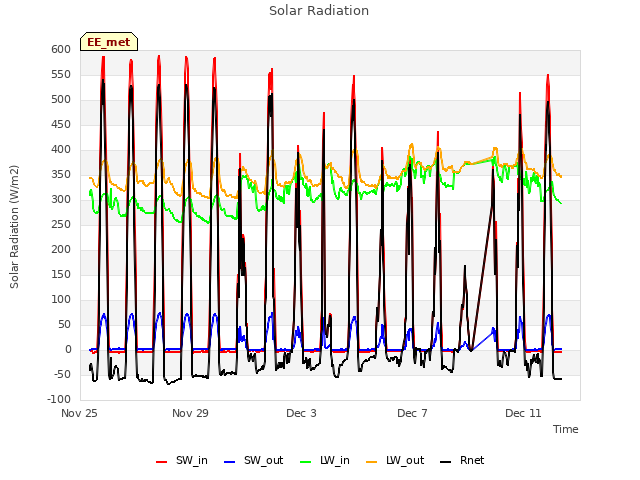The height and width of the screenshot is (480, 640).
Task: Click the orange LW_out legend swatch
Action: coord(372,462)
